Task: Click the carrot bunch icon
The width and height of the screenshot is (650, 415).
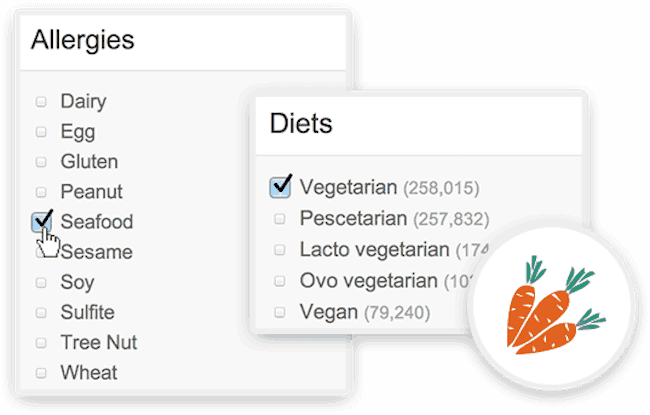Action: coord(553,305)
